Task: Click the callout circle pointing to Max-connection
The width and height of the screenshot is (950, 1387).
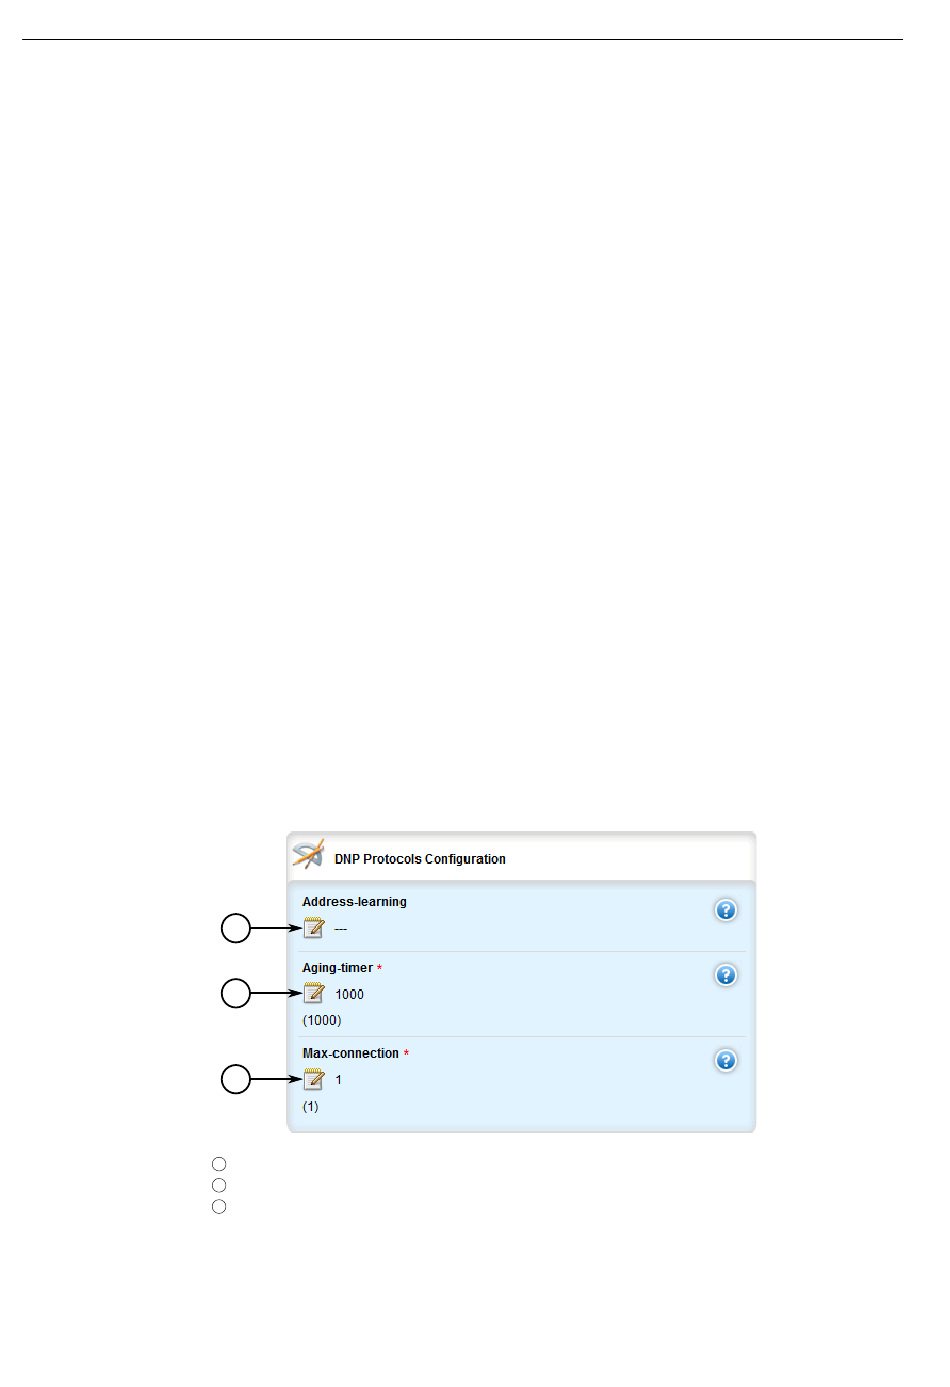Action: click(236, 1080)
